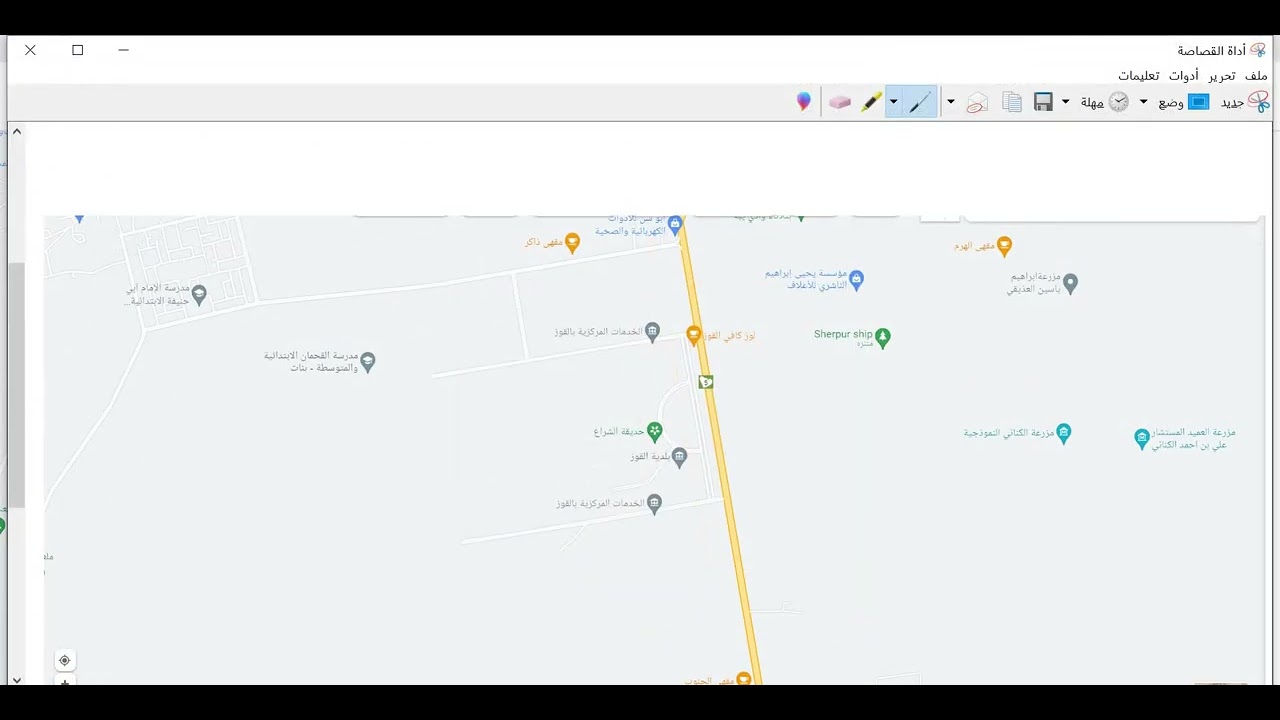Click the مزرعة الكناني النموذجية pin
The image size is (1280, 720).
1064,432
